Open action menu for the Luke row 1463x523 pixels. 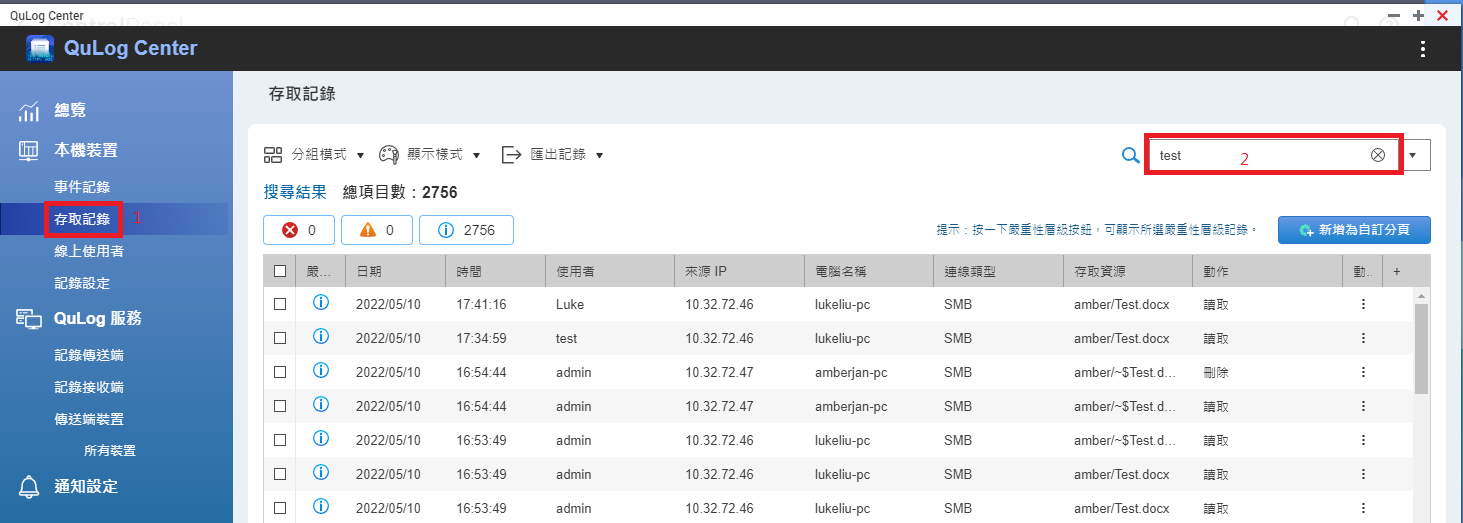[1362, 304]
